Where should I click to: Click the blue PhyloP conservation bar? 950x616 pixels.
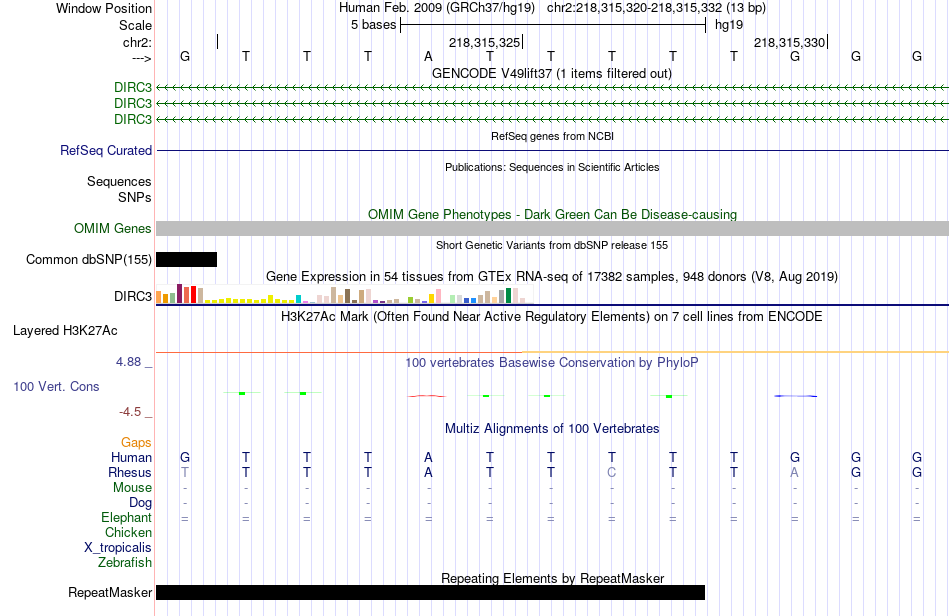click(796, 396)
